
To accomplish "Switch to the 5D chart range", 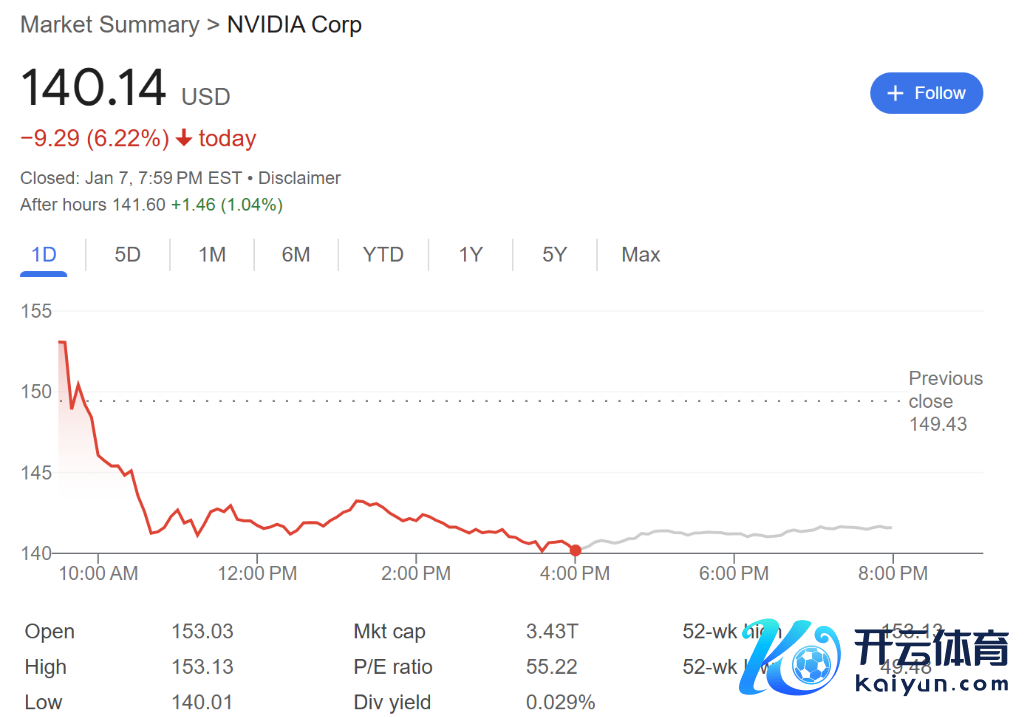I will [127, 255].
